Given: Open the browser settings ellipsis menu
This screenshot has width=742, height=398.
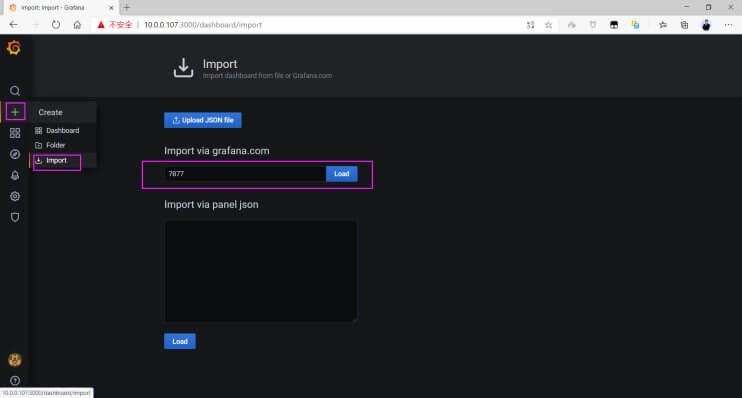Looking at the screenshot, I should [x=728, y=25].
